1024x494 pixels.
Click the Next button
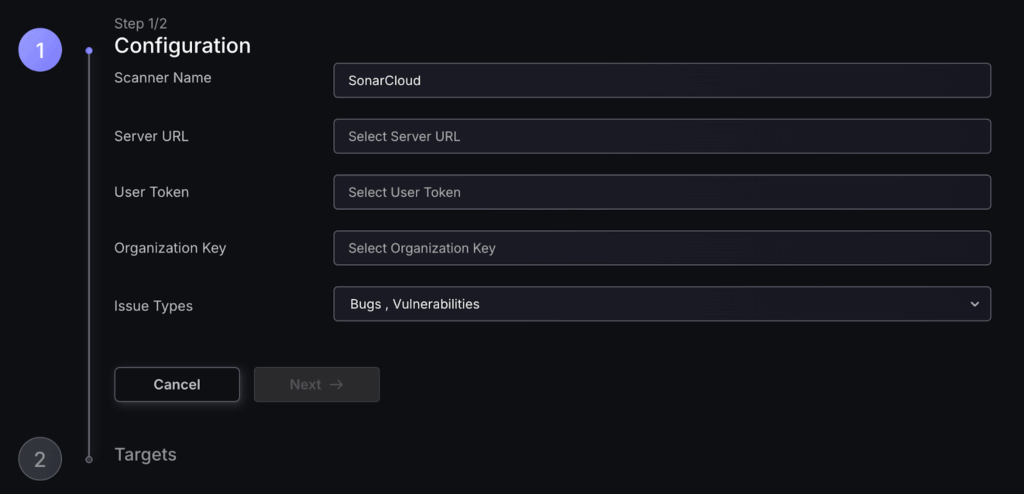[x=316, y=384]
